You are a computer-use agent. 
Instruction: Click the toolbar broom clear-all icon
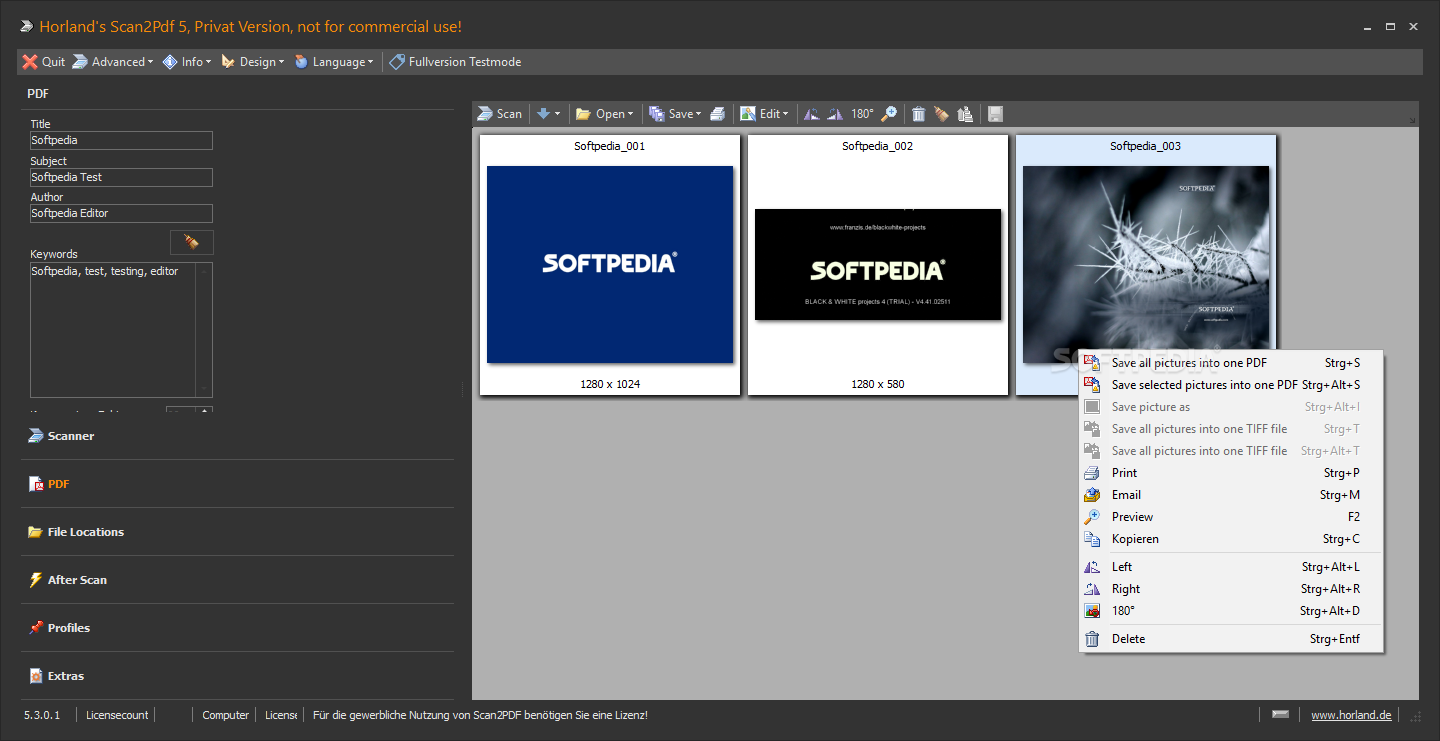click(941, 114)
